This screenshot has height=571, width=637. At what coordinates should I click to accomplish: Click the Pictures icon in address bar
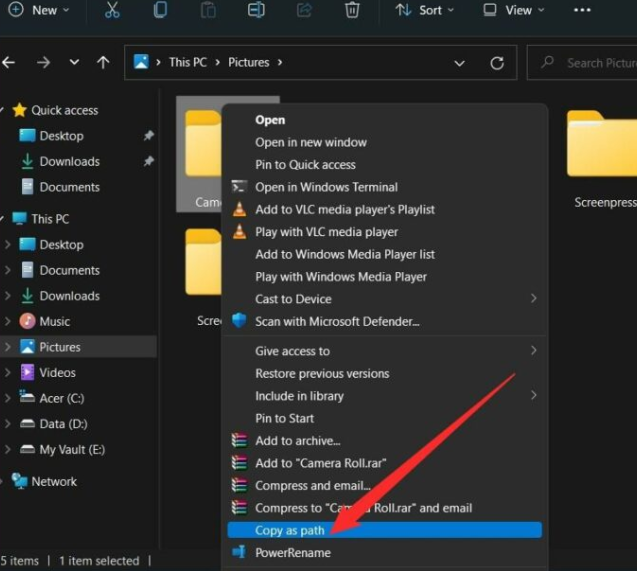pyautogui.click(x=141, y=62)
